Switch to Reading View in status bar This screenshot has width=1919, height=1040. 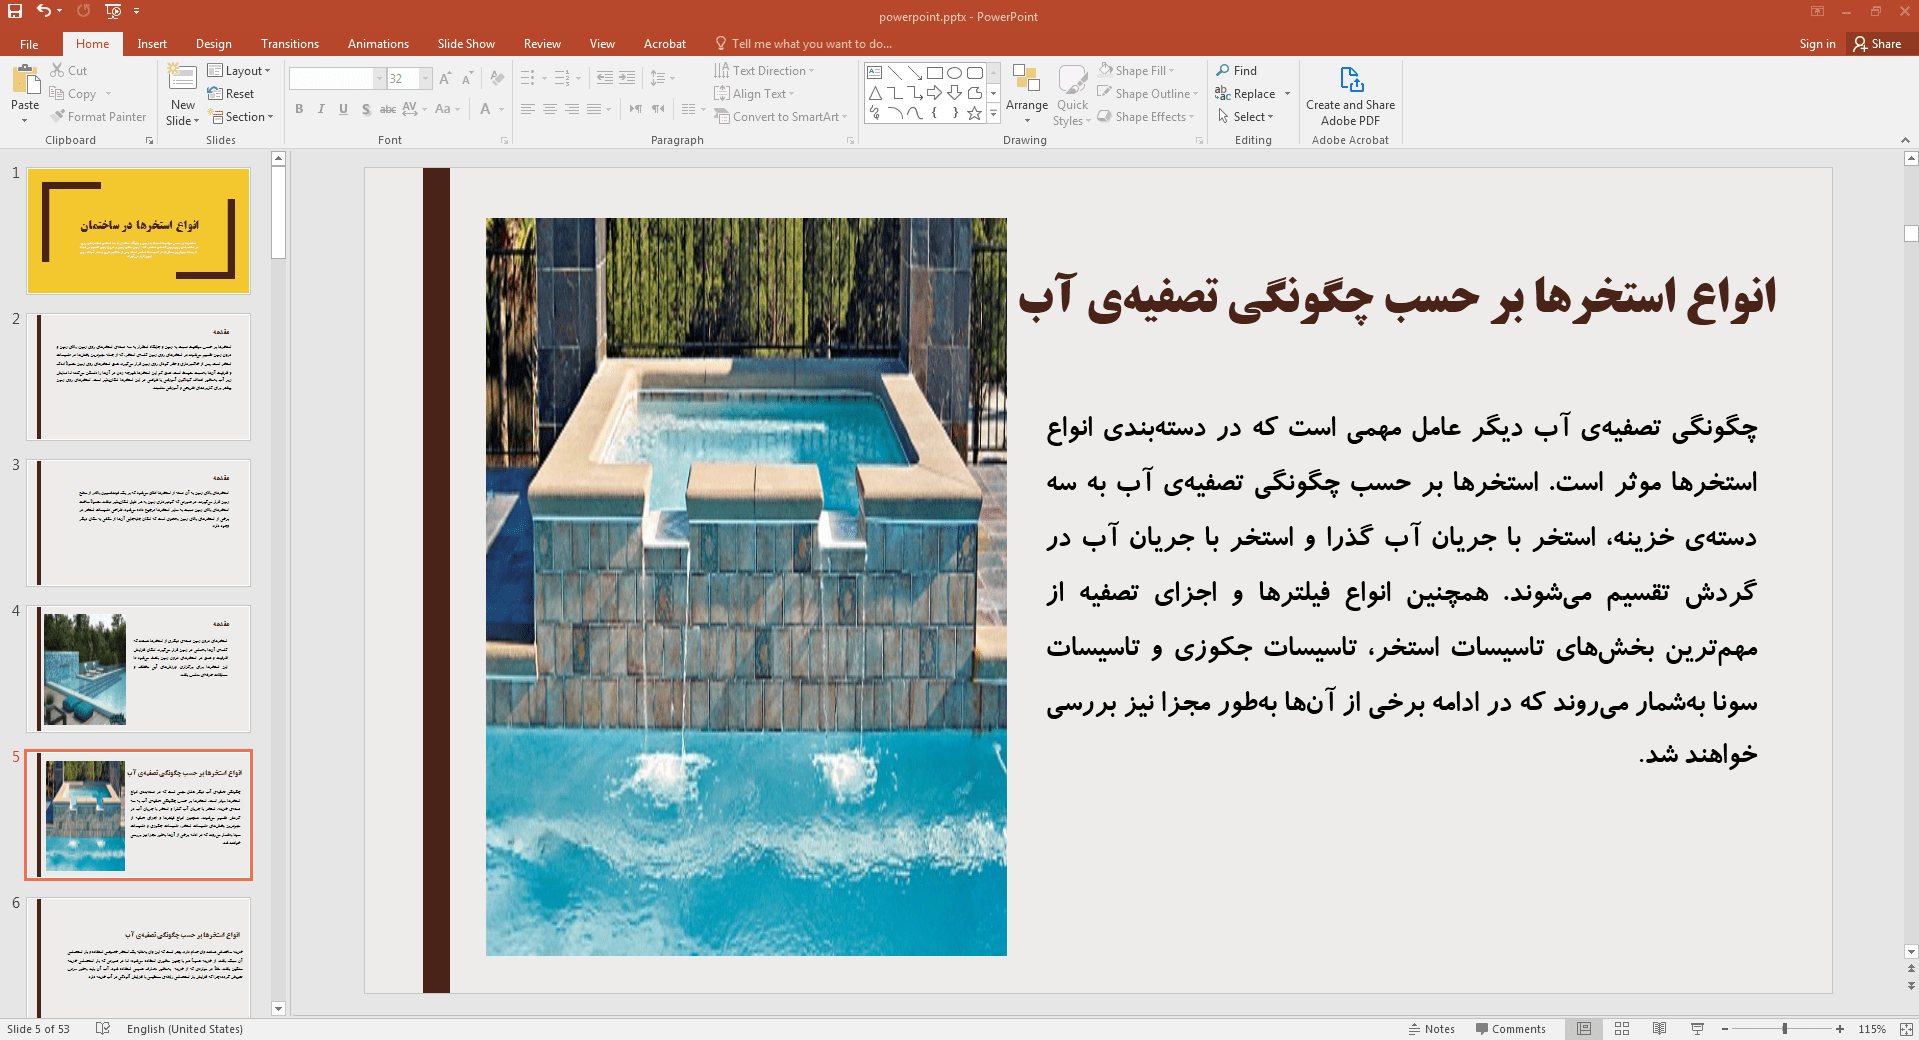(1659, 1028)
